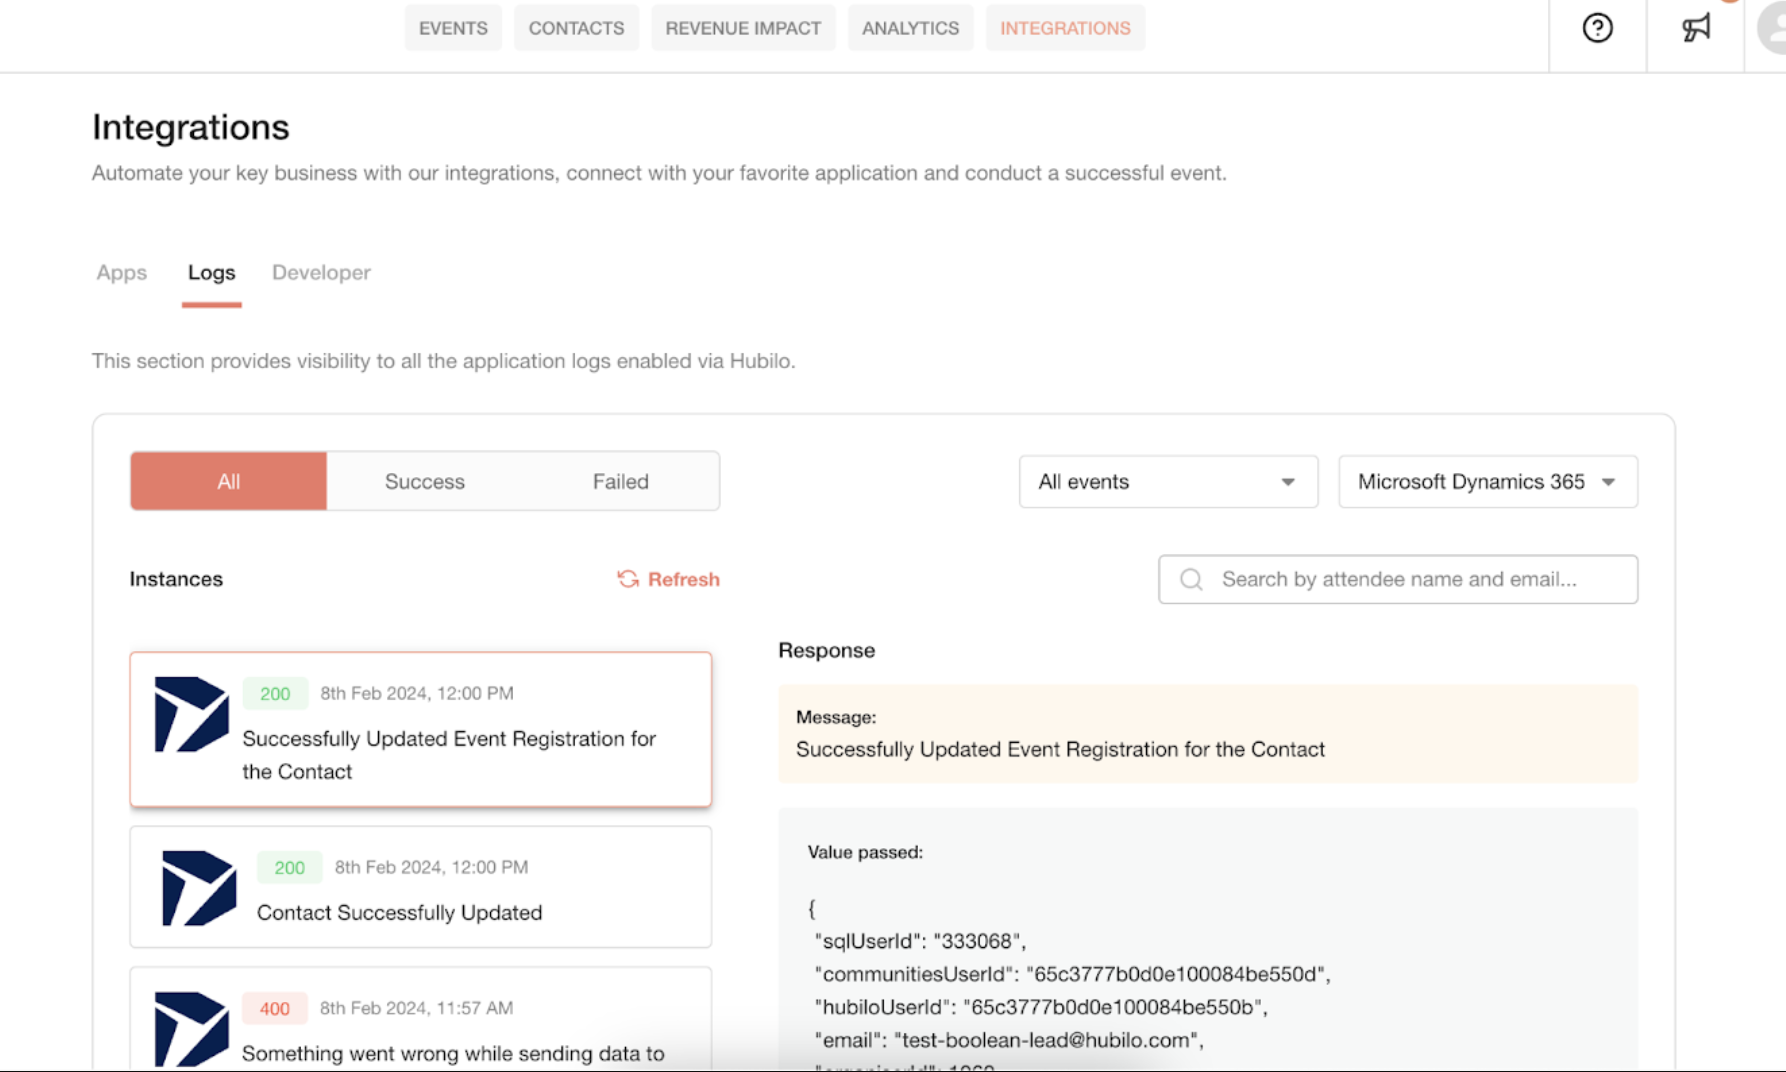The image size is (1786, 1072).
Task: Focus the attendee name and email search field
Action: point(1398,579)
